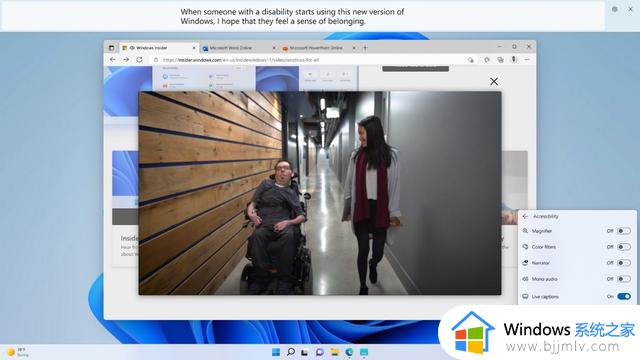Image resolution: width=640 pixels, height=360 pixels.
Task: Open the live captions app on taskbar
Action: 364,352
